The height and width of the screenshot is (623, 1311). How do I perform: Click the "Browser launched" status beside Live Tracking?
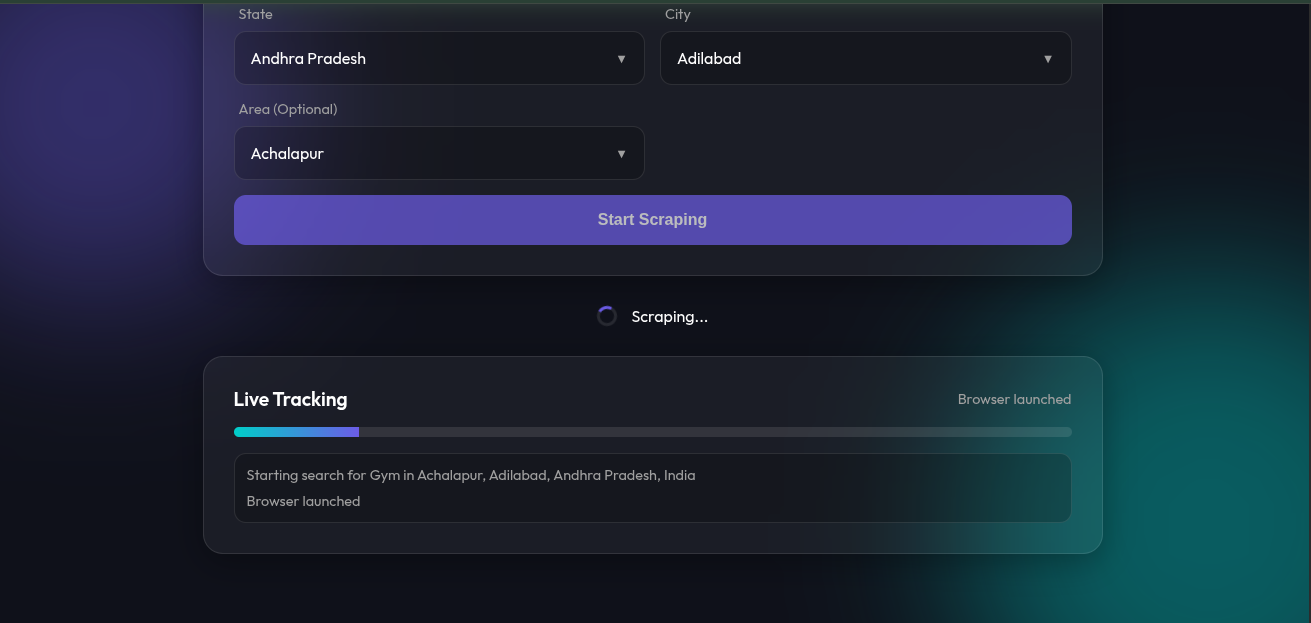tap(1014, 399)
